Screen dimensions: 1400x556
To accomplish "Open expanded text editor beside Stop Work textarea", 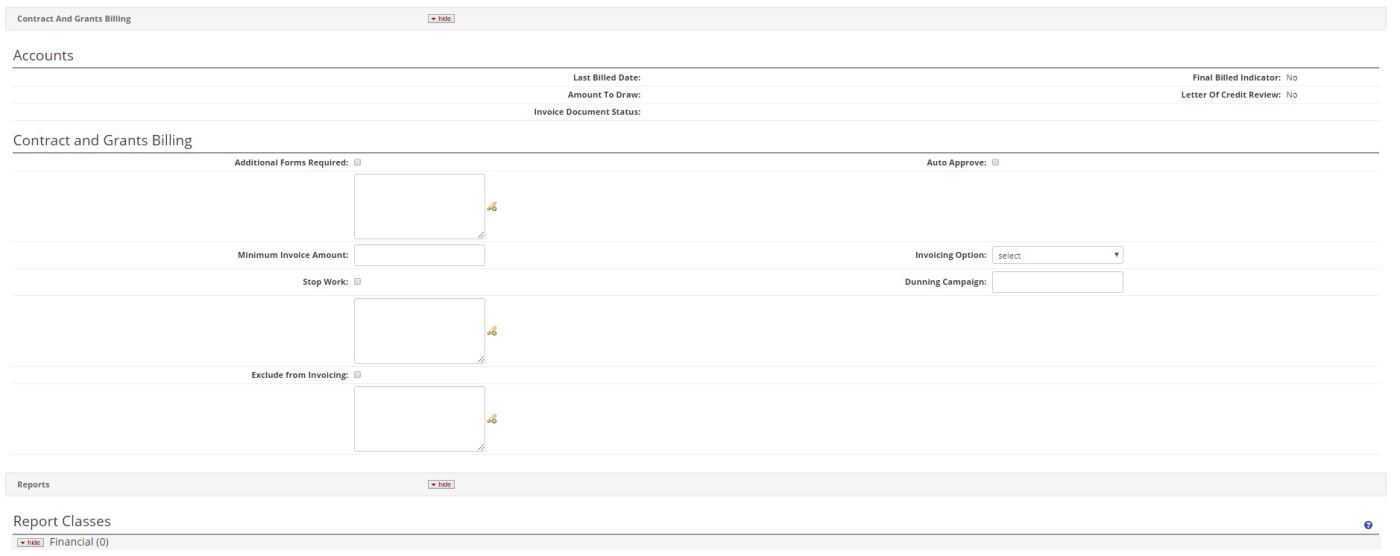I will click(491, 331).
